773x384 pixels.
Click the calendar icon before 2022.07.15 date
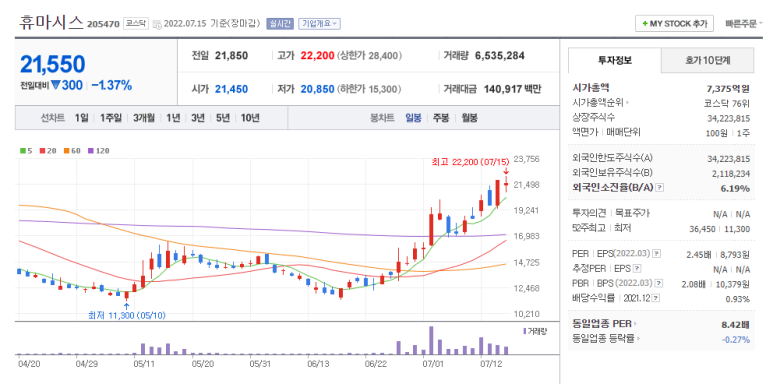pos(157,24)
